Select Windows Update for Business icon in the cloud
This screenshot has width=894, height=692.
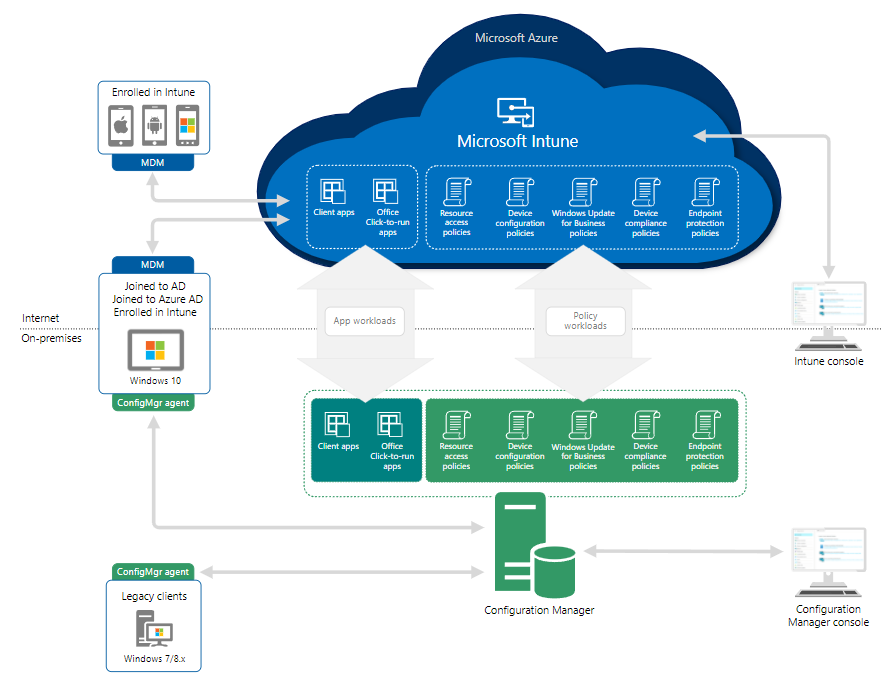tap(583, 192)
